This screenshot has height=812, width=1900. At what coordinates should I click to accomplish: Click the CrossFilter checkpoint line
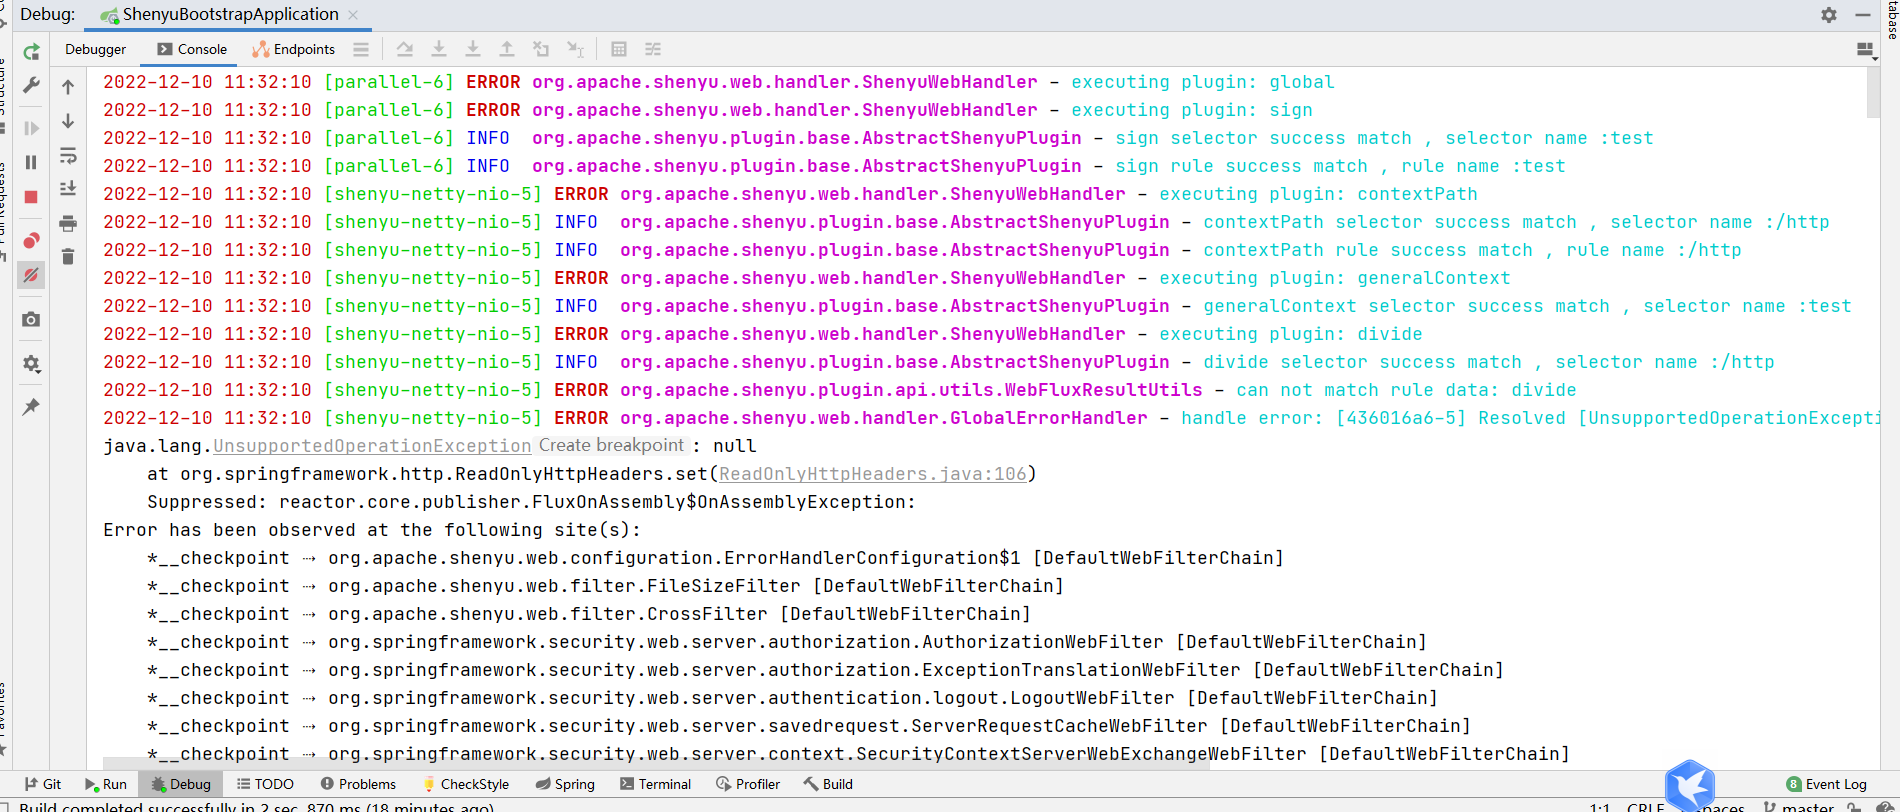tap(588, 614)
